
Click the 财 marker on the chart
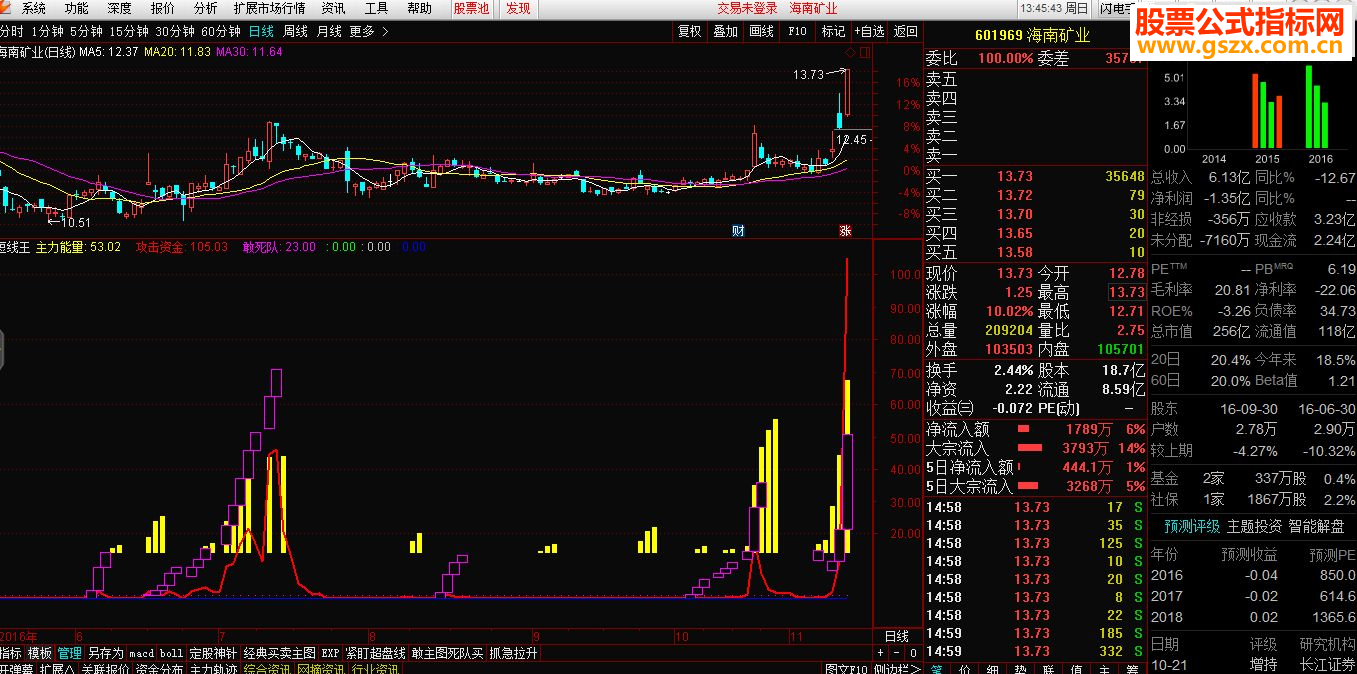point(738,231)
